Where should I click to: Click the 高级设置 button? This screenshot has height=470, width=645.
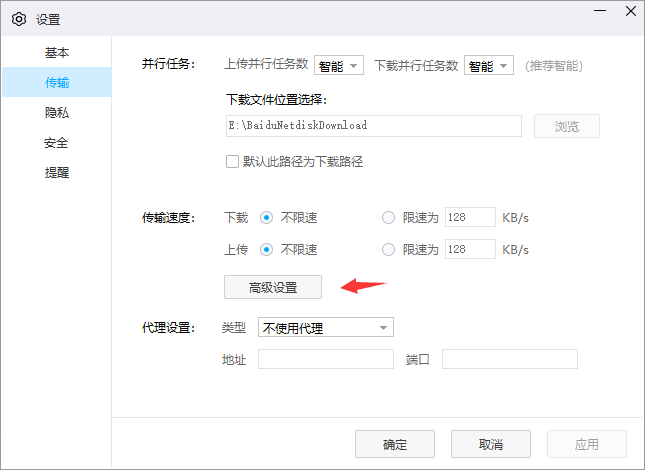273,287
